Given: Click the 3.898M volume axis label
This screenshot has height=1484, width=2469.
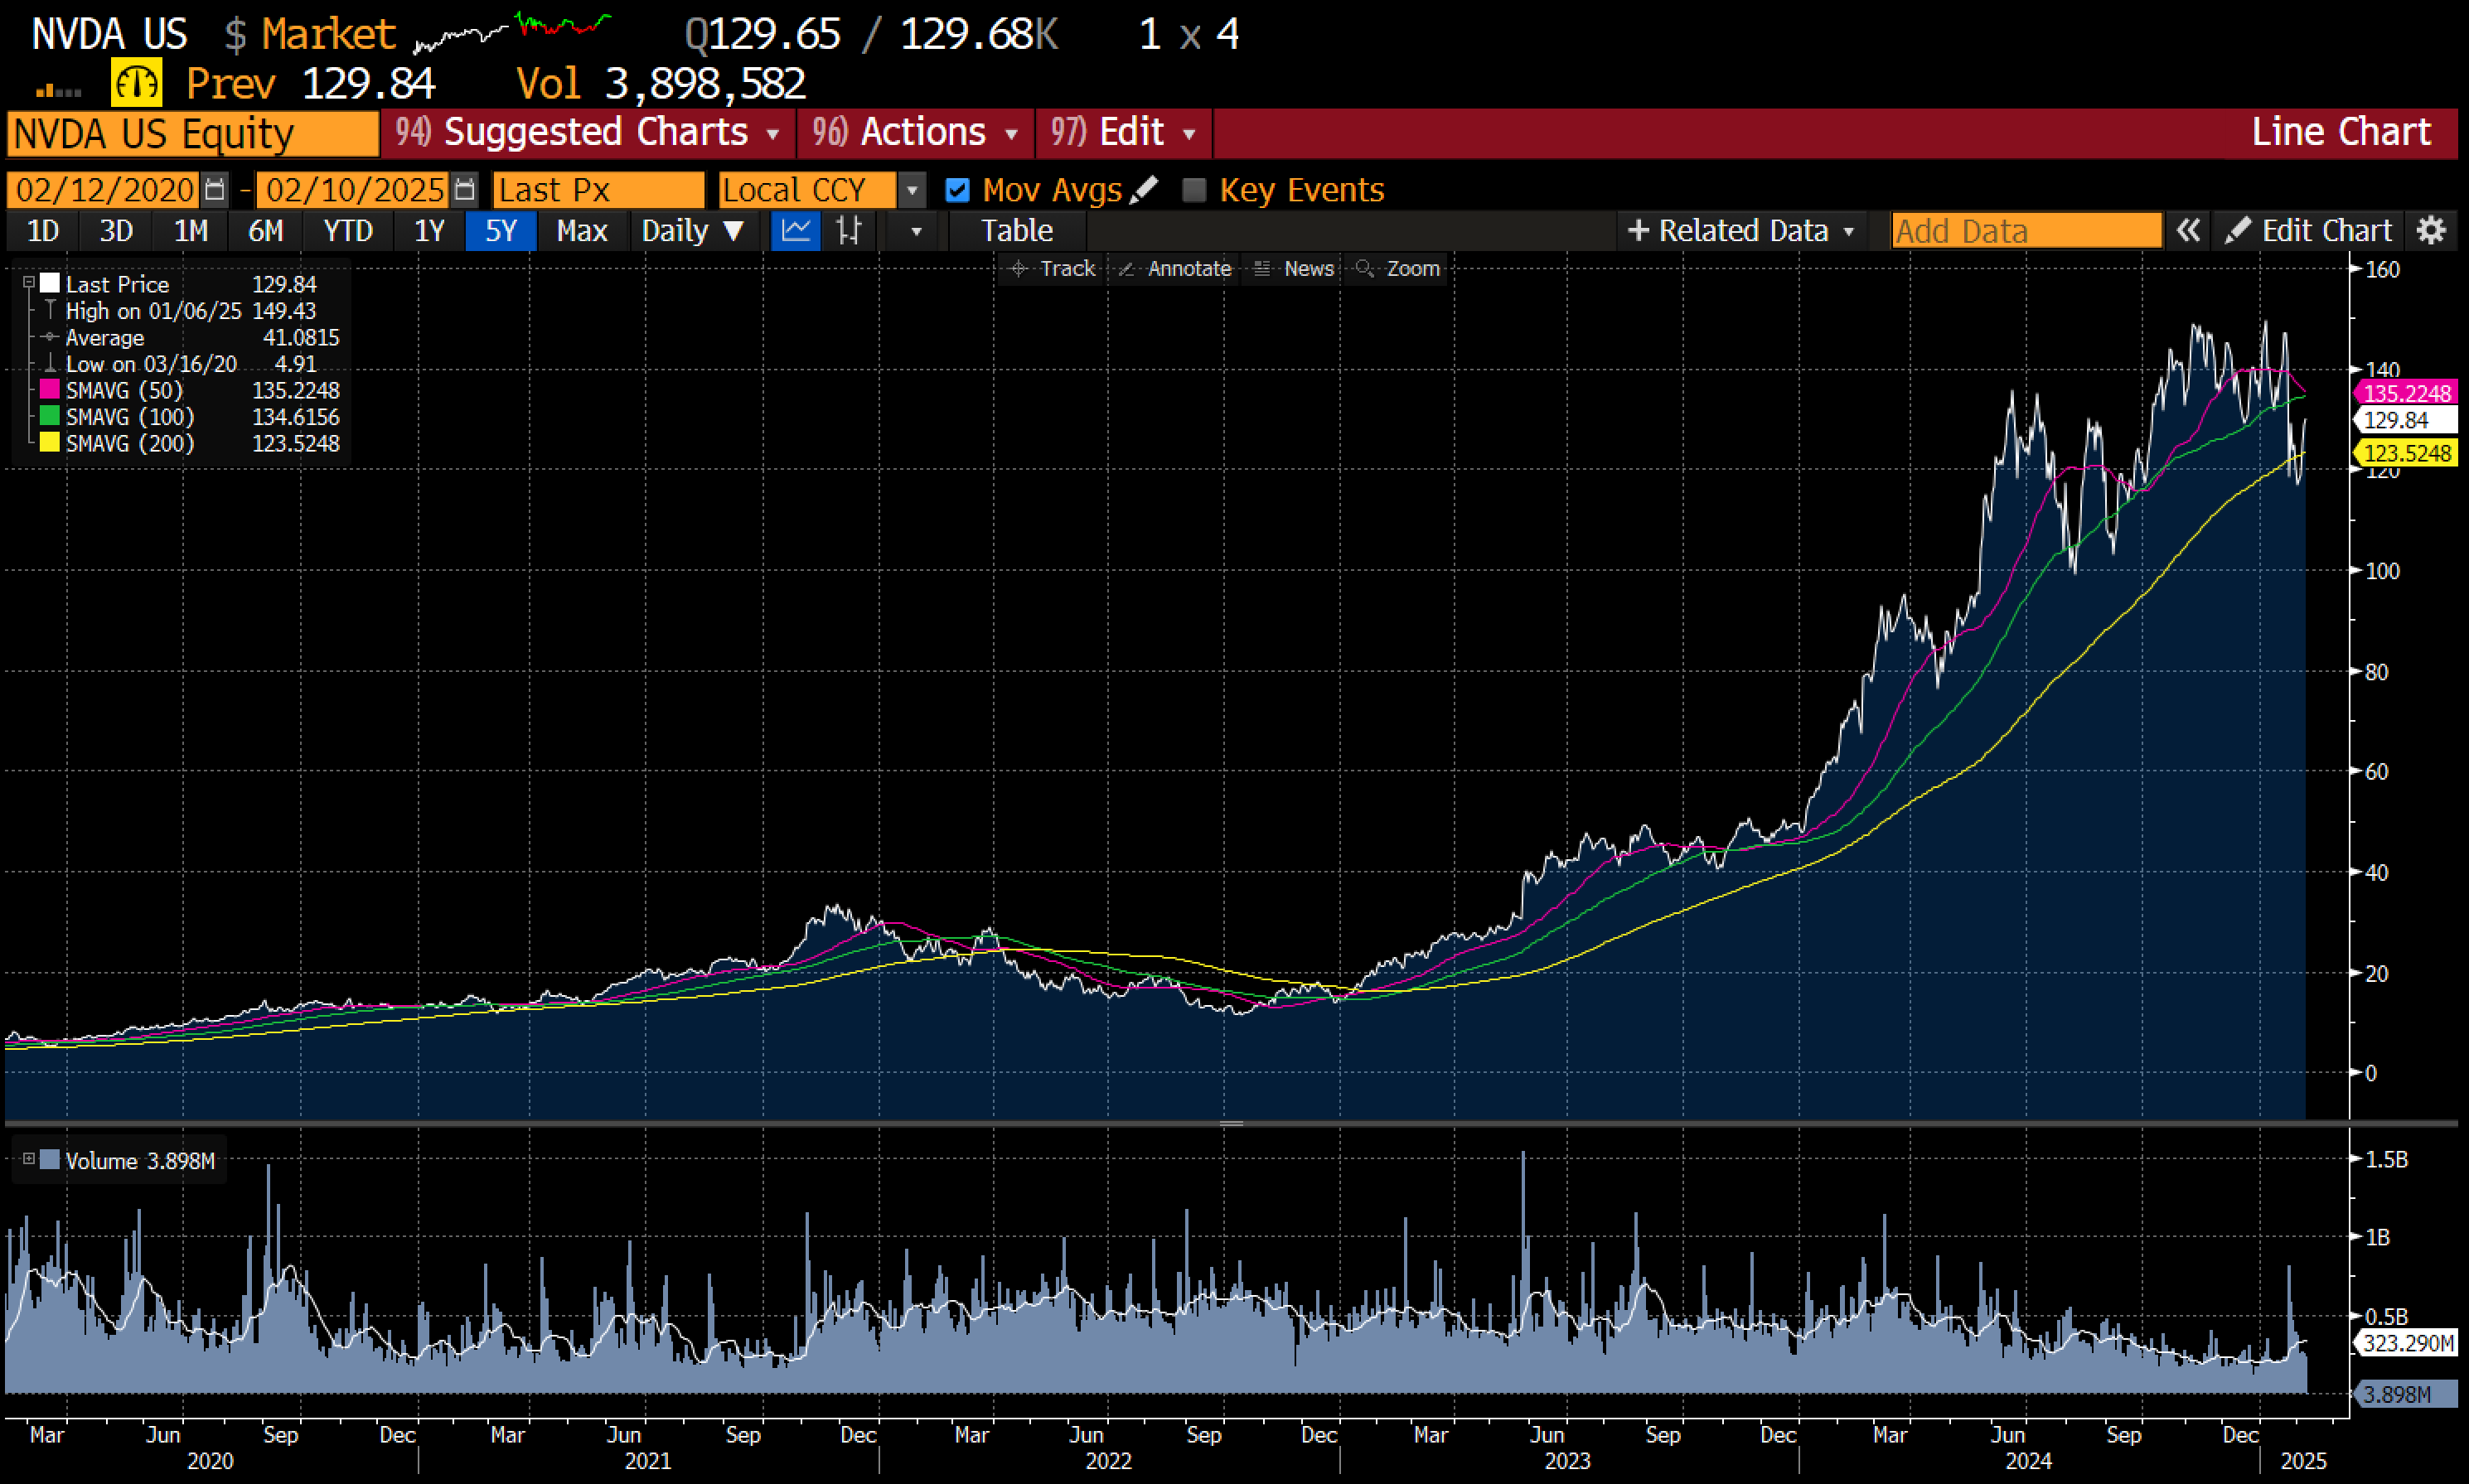Looking at the screenshot, I should (x=2406, y=1394).
